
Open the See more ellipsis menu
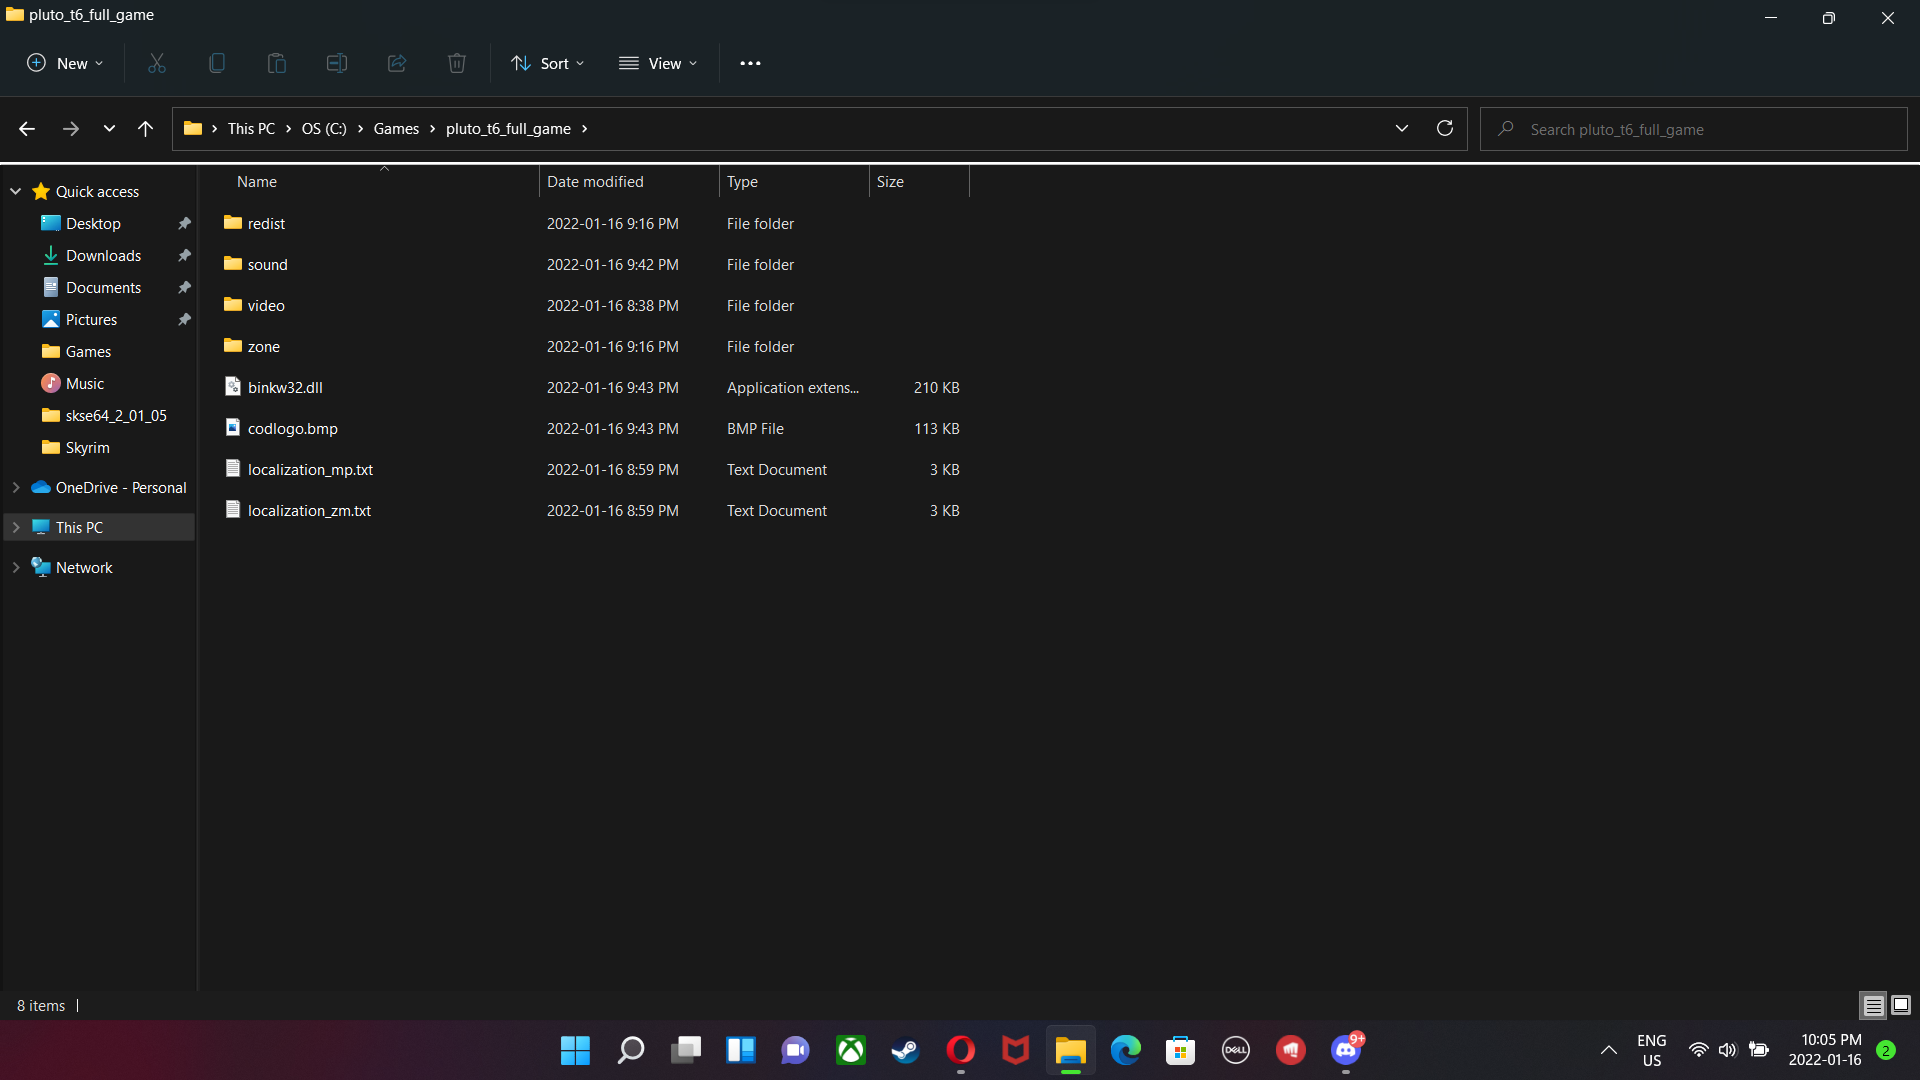pyautogui.click(x=750, y=63)
